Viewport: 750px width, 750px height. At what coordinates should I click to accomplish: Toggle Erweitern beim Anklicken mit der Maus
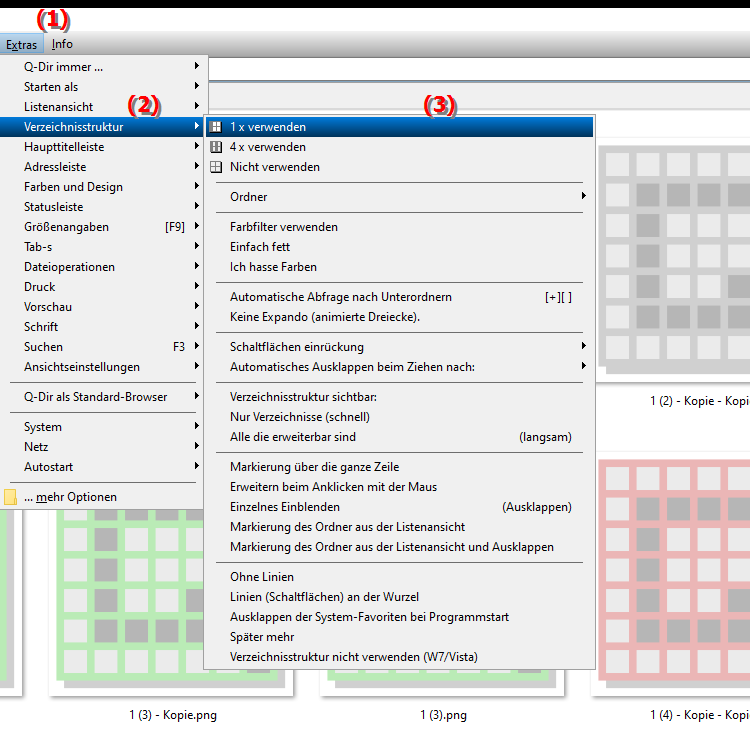coord(399,487)
